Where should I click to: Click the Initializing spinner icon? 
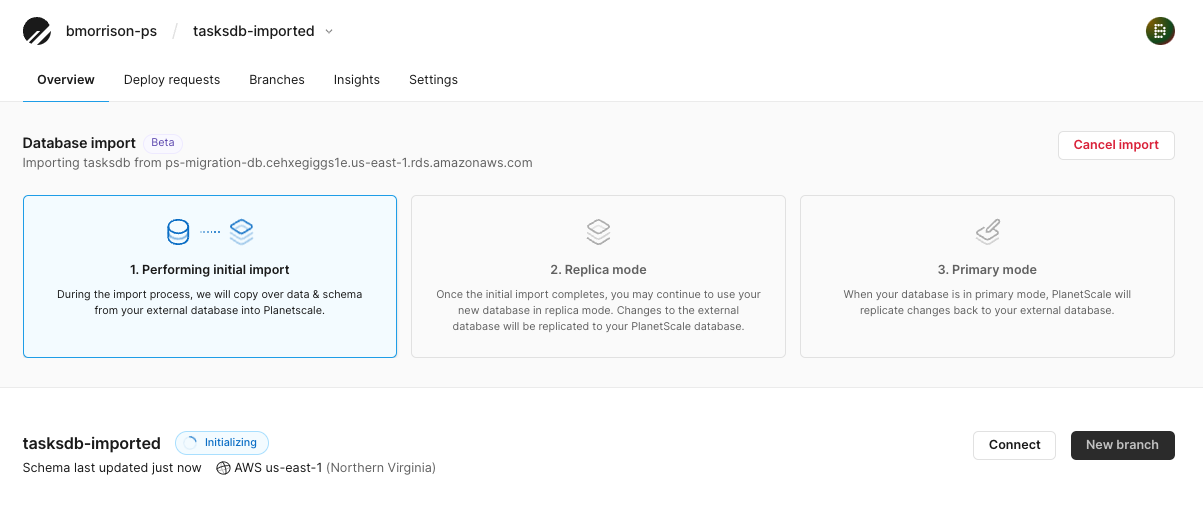[x=192, y=443]
